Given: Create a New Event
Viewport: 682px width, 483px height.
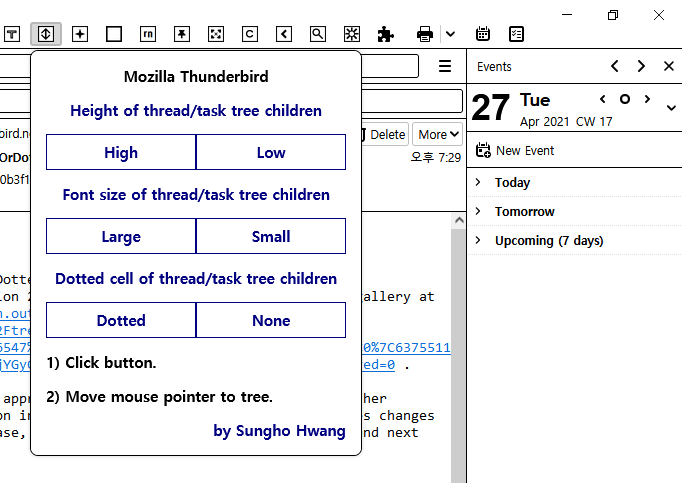Looking at the screenshot, I should pyautogui.click(x=515, y=150).
